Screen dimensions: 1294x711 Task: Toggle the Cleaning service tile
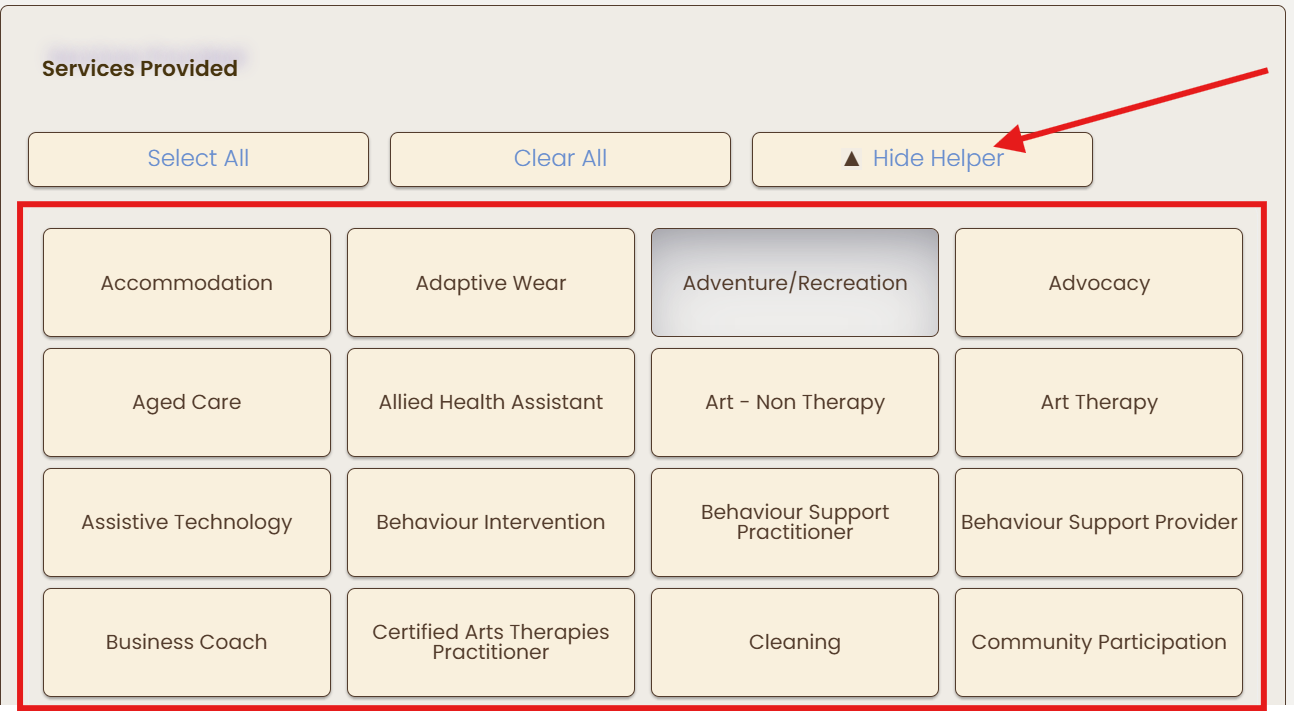pos(795,643)
